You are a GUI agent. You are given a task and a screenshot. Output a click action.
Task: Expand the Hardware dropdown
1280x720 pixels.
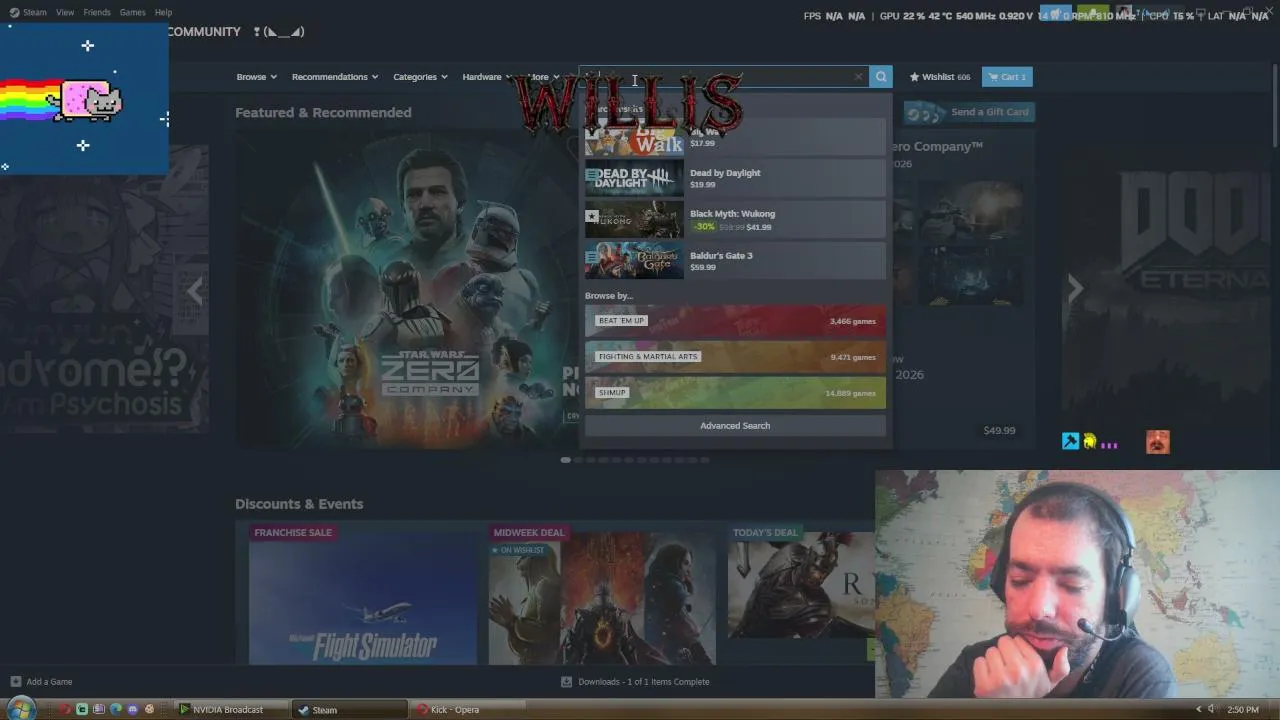click(486, 77)
